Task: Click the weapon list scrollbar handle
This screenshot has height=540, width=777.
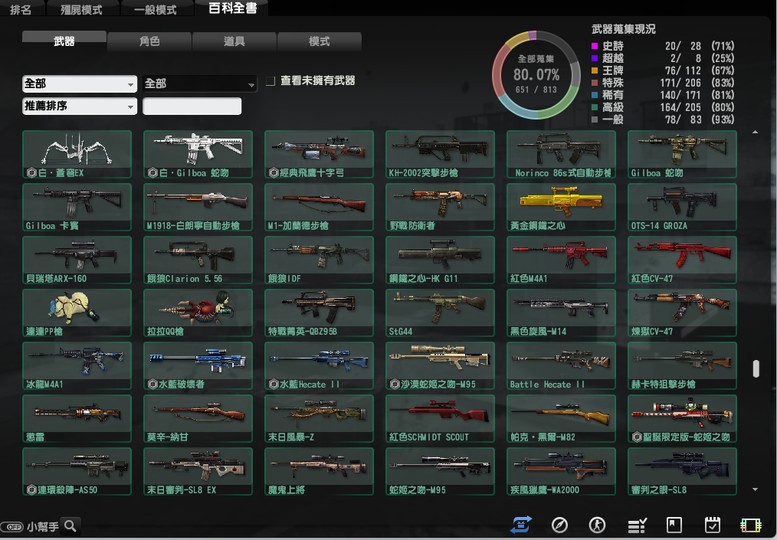Action: tap(756, 369)
